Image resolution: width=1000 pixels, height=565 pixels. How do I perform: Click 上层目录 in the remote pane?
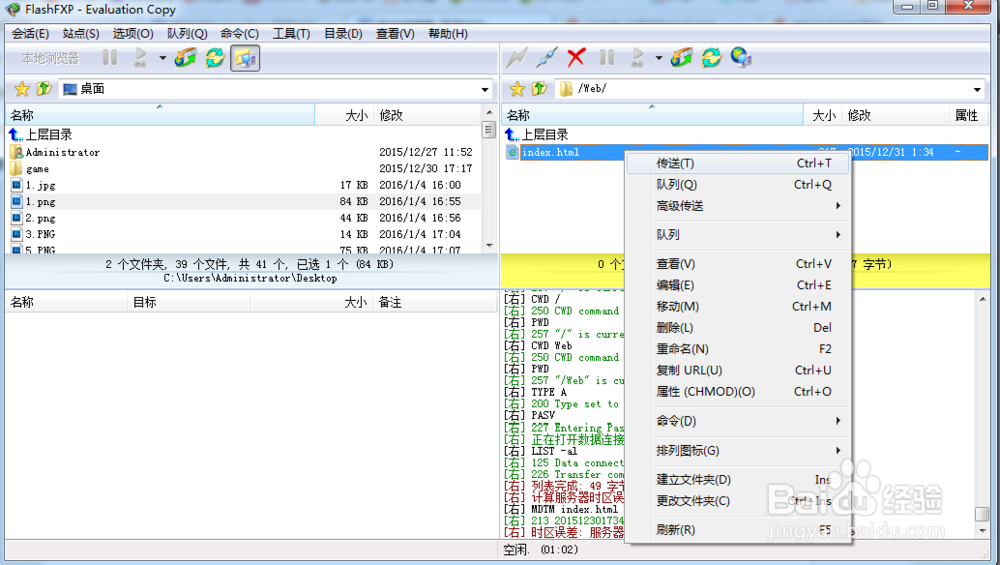[545, 135]
